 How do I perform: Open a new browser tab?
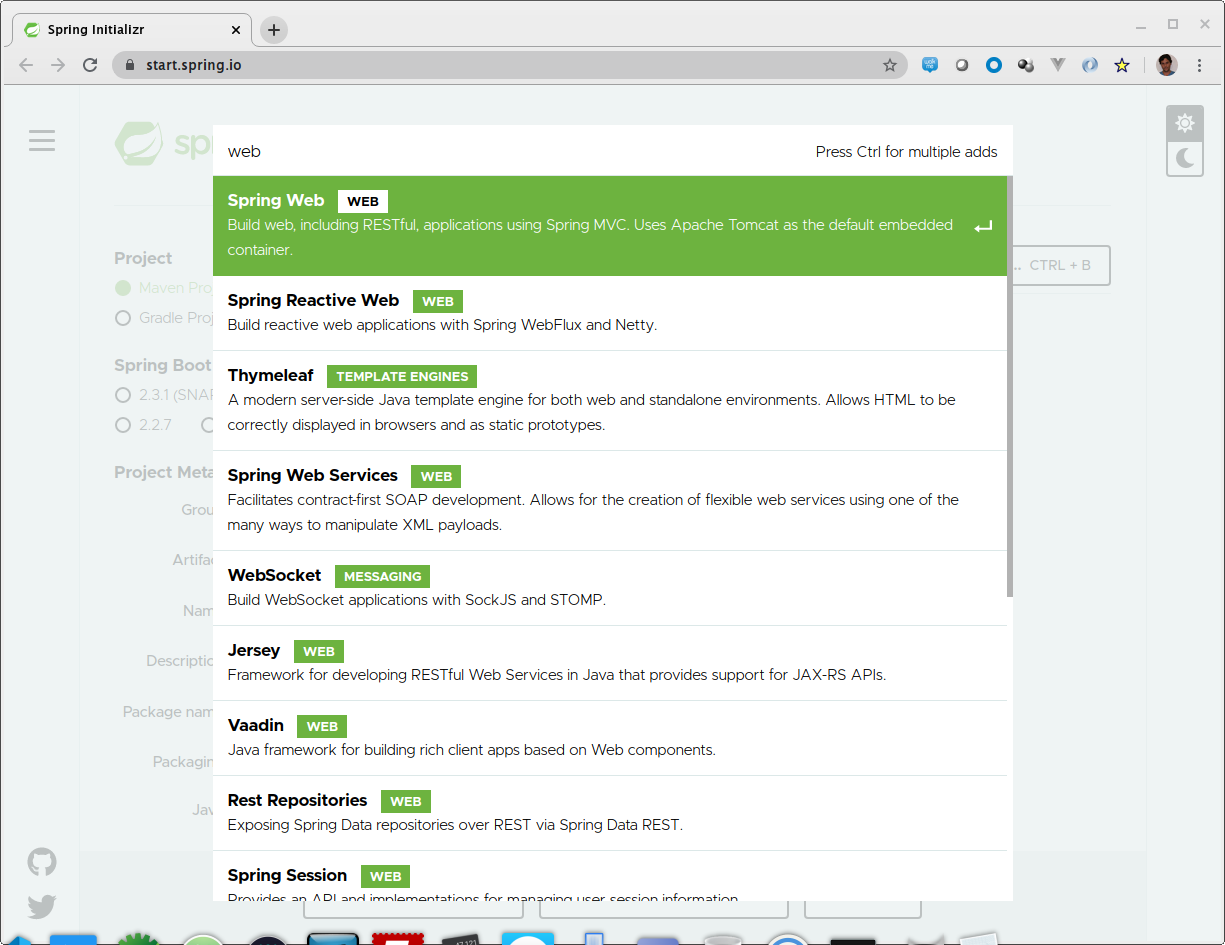[274, 30]
